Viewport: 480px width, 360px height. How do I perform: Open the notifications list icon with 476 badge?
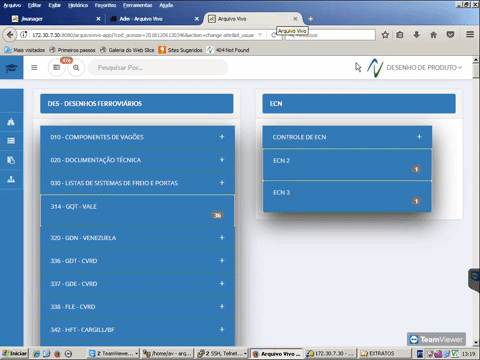[x=57, y=68]
